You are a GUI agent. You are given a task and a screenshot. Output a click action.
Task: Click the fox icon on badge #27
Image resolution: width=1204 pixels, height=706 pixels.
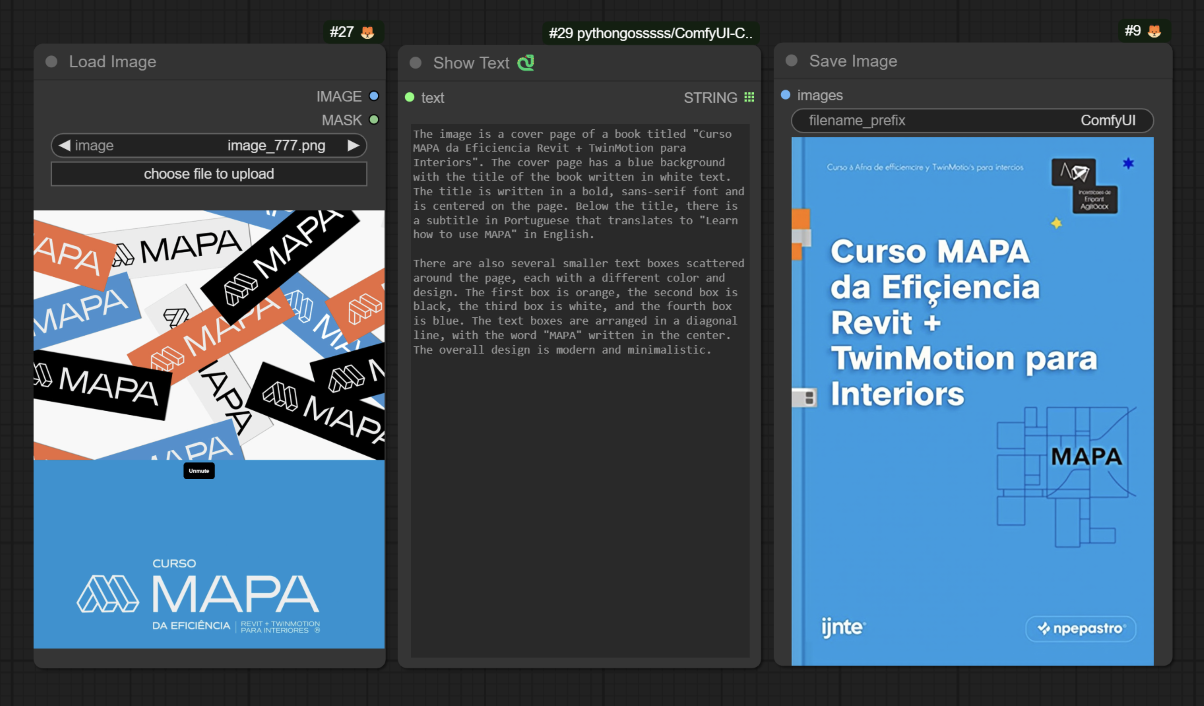click(x=368, y=32)
